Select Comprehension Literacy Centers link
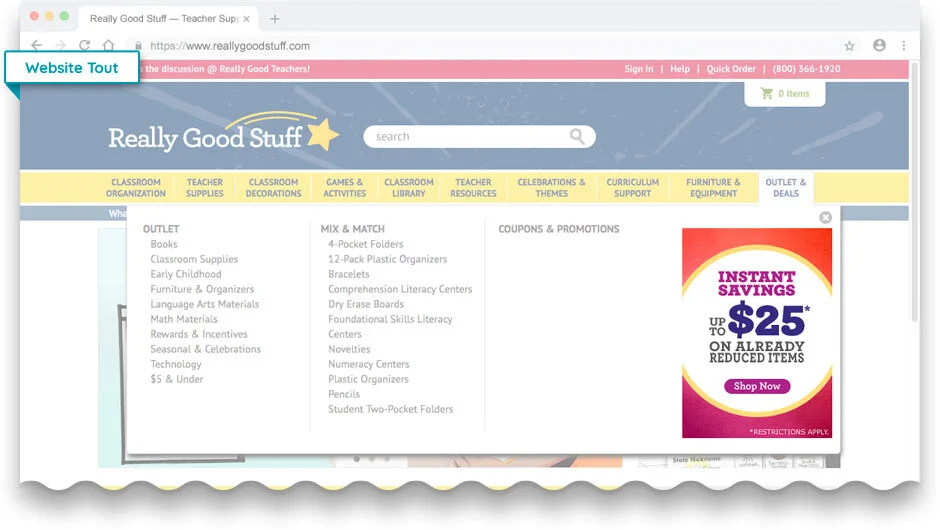This screenshot has height=530, width=940. click(400, 289)
